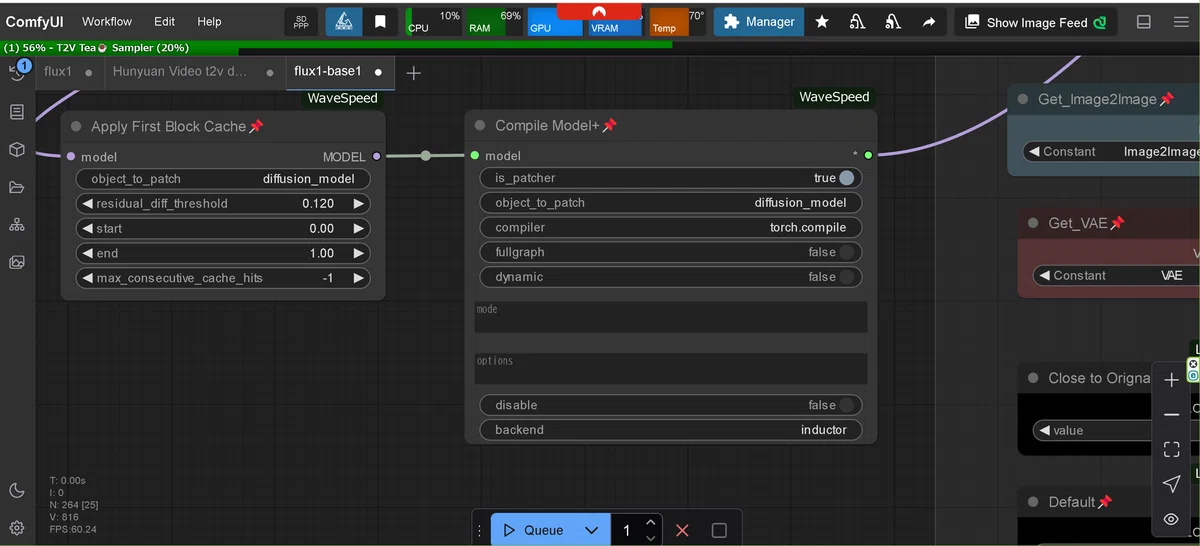Zoom out with canvas minus button
Viewport: 1200px width, 546px height.
coord(1172,415)
